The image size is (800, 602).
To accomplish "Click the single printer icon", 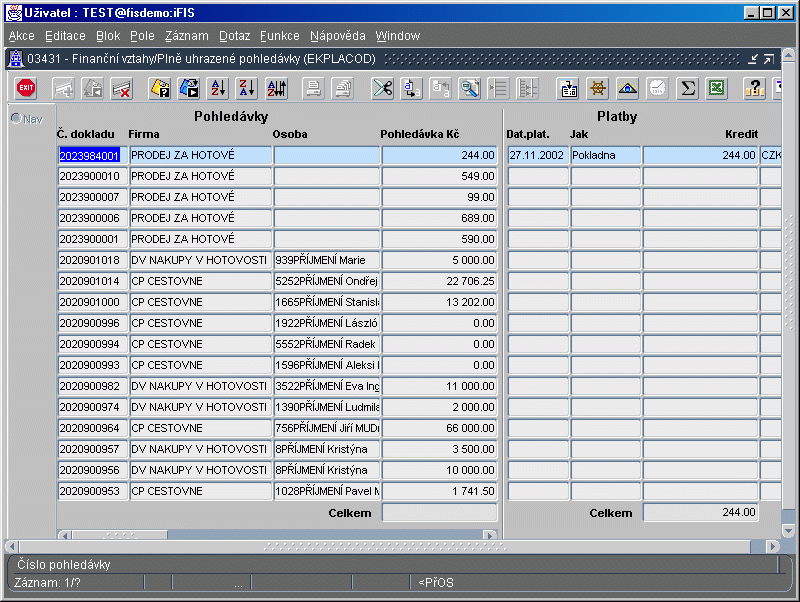I will (x=313, y=89).
